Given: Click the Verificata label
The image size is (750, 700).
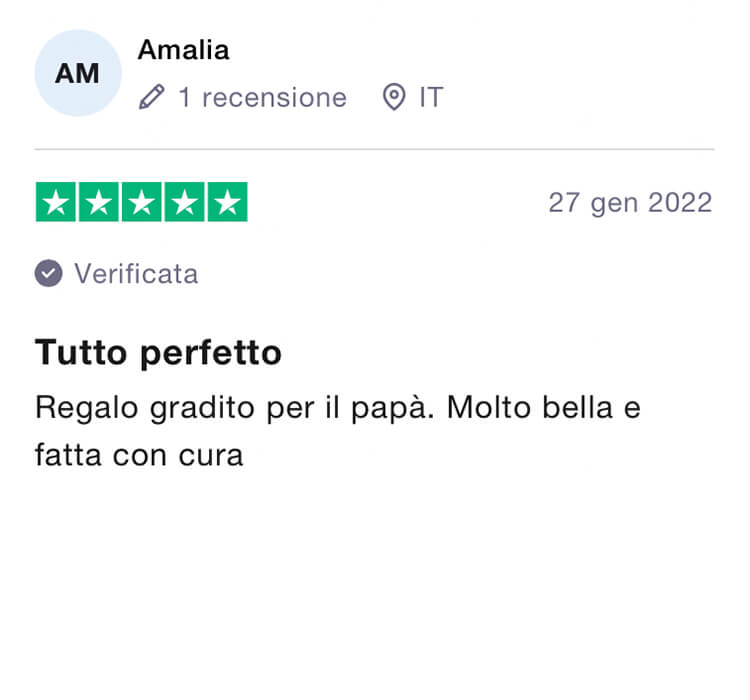Looking at the screenshot, I should 136,274.
